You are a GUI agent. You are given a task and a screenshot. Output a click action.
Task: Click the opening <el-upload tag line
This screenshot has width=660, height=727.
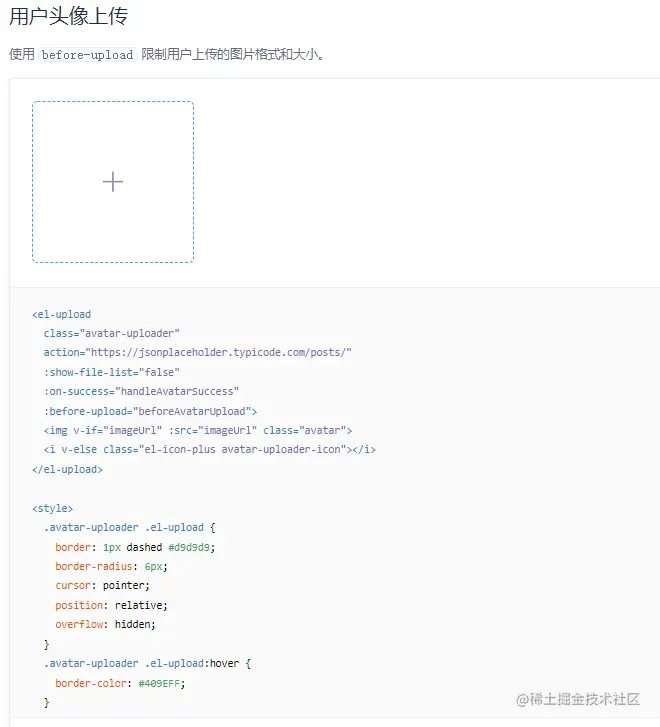(61, 314)
